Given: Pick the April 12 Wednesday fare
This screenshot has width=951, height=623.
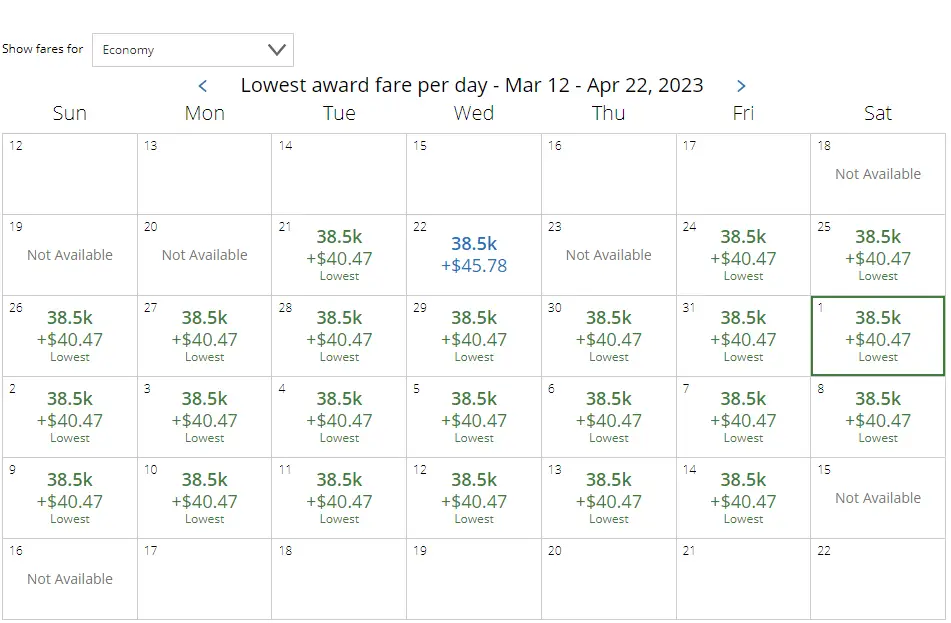Looking at the screenshot, I should (x=474, y=498).
